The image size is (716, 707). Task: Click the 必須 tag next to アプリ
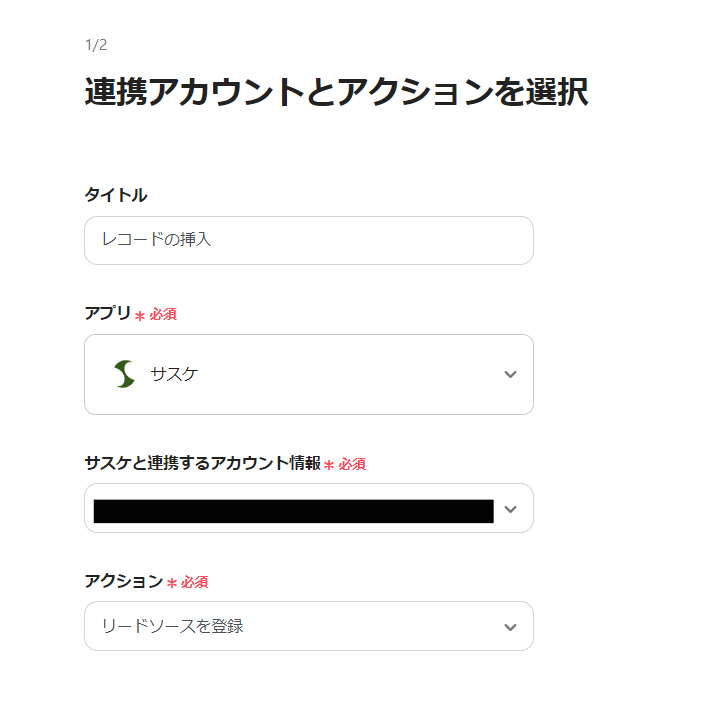163,315
